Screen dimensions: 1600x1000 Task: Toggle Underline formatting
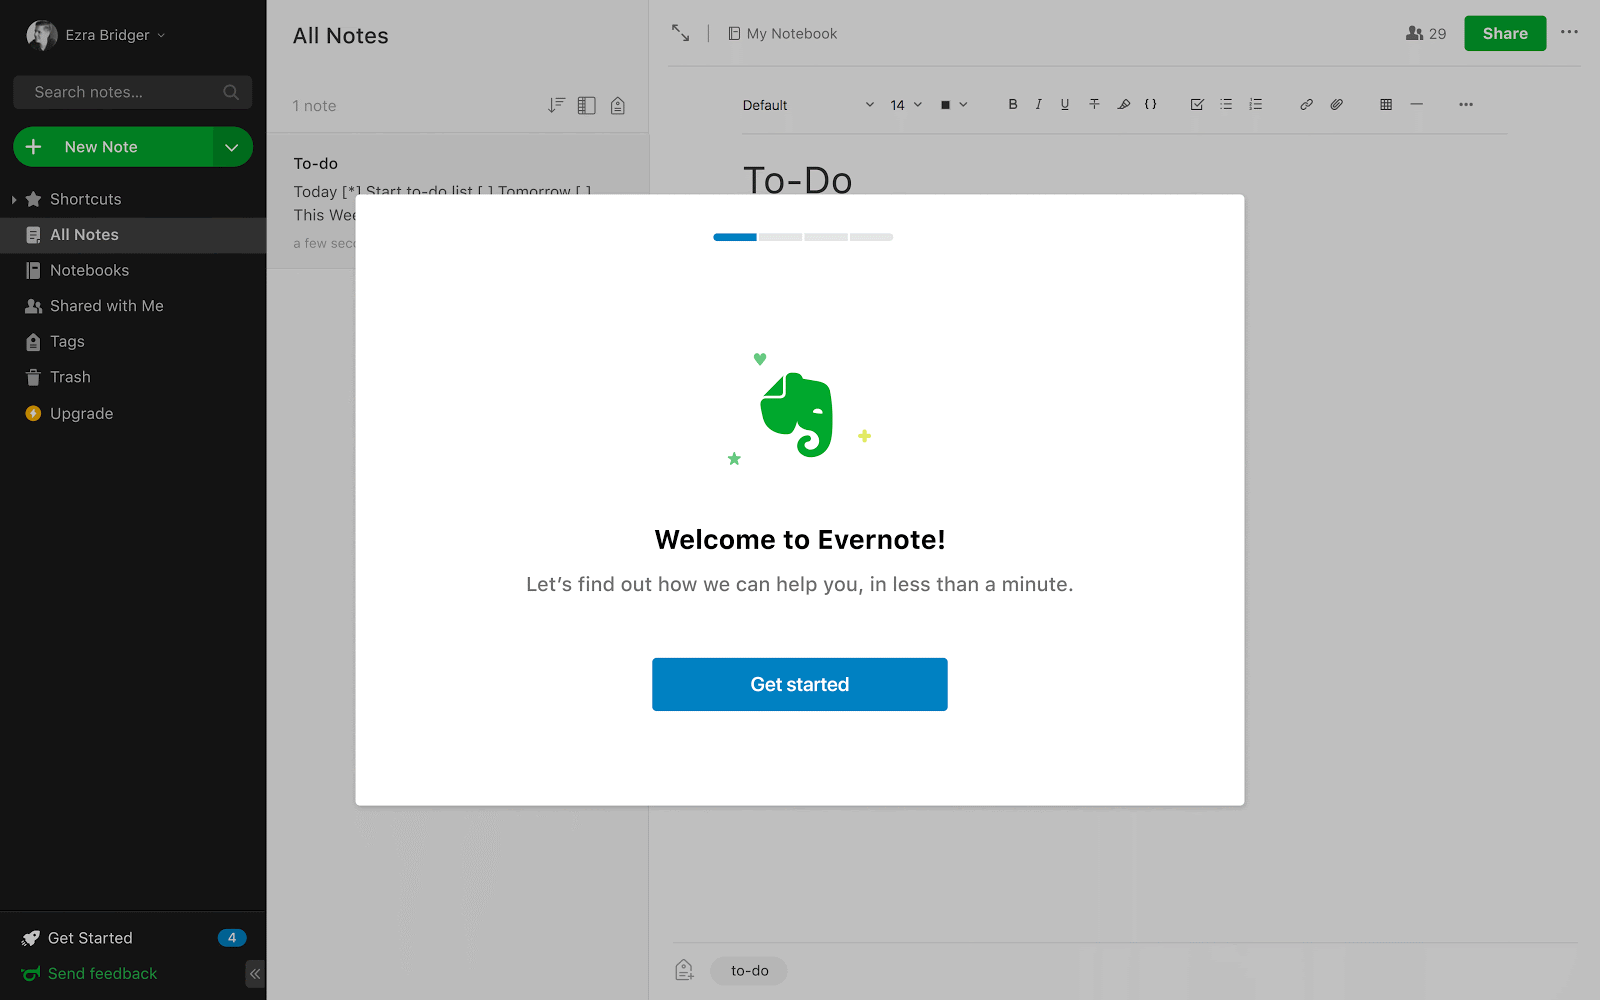1065,104
